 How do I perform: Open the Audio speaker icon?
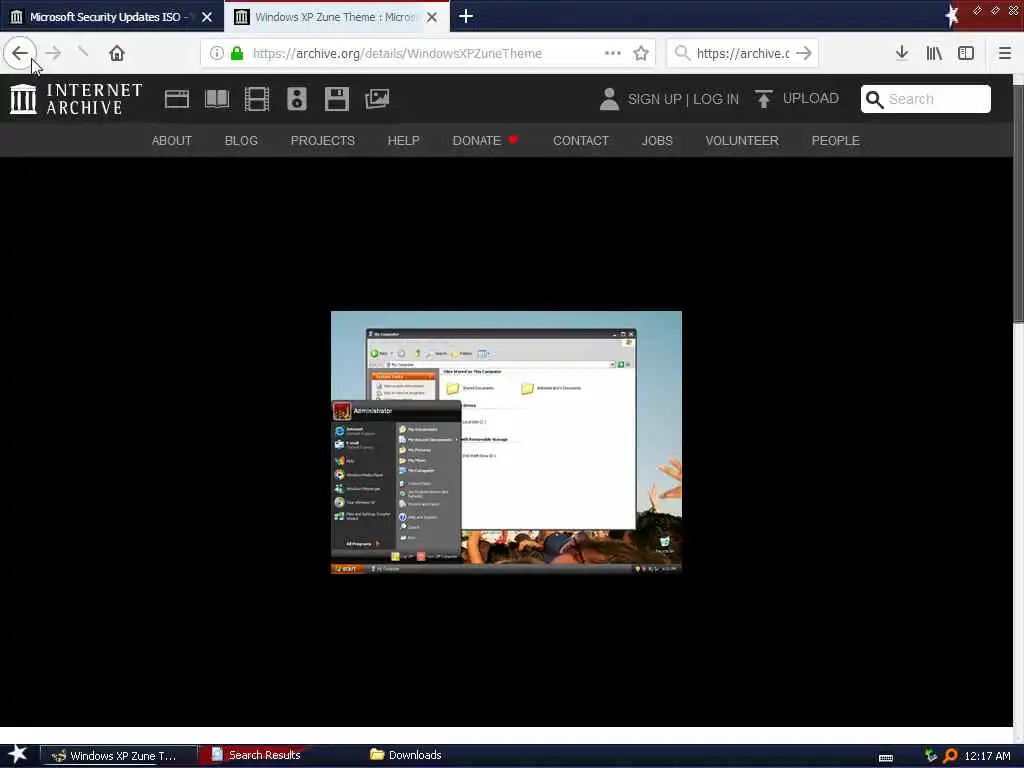(x=296, y=99)
